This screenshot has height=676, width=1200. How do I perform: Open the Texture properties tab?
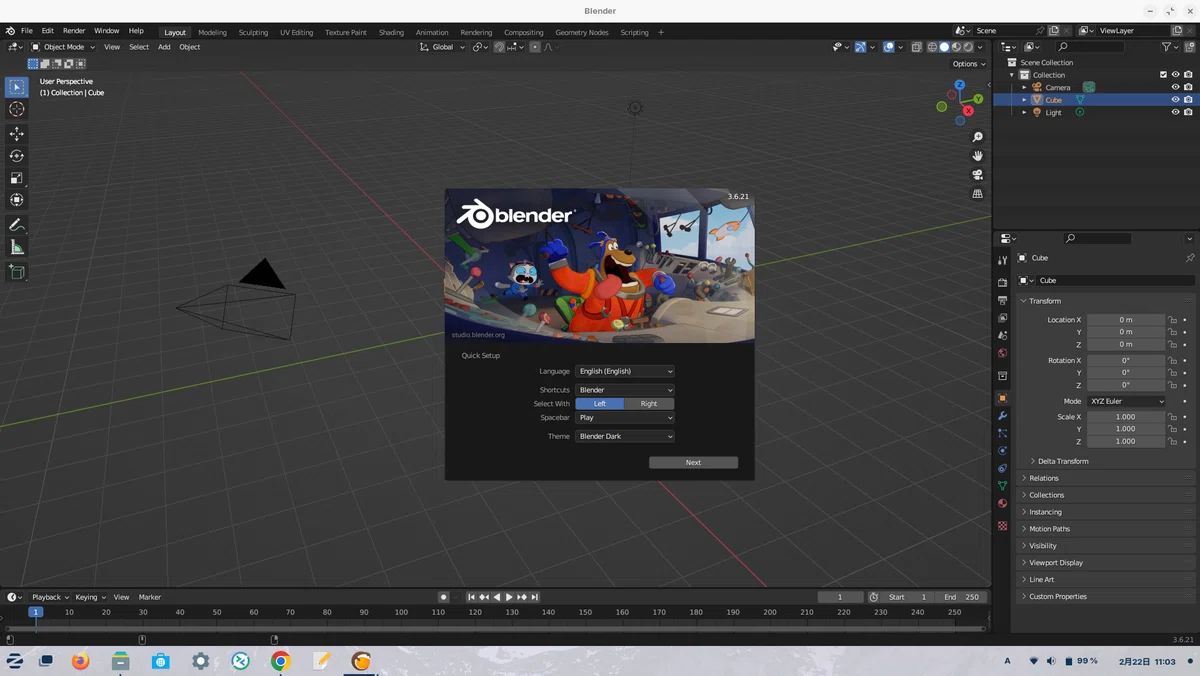pos(1002,526)
